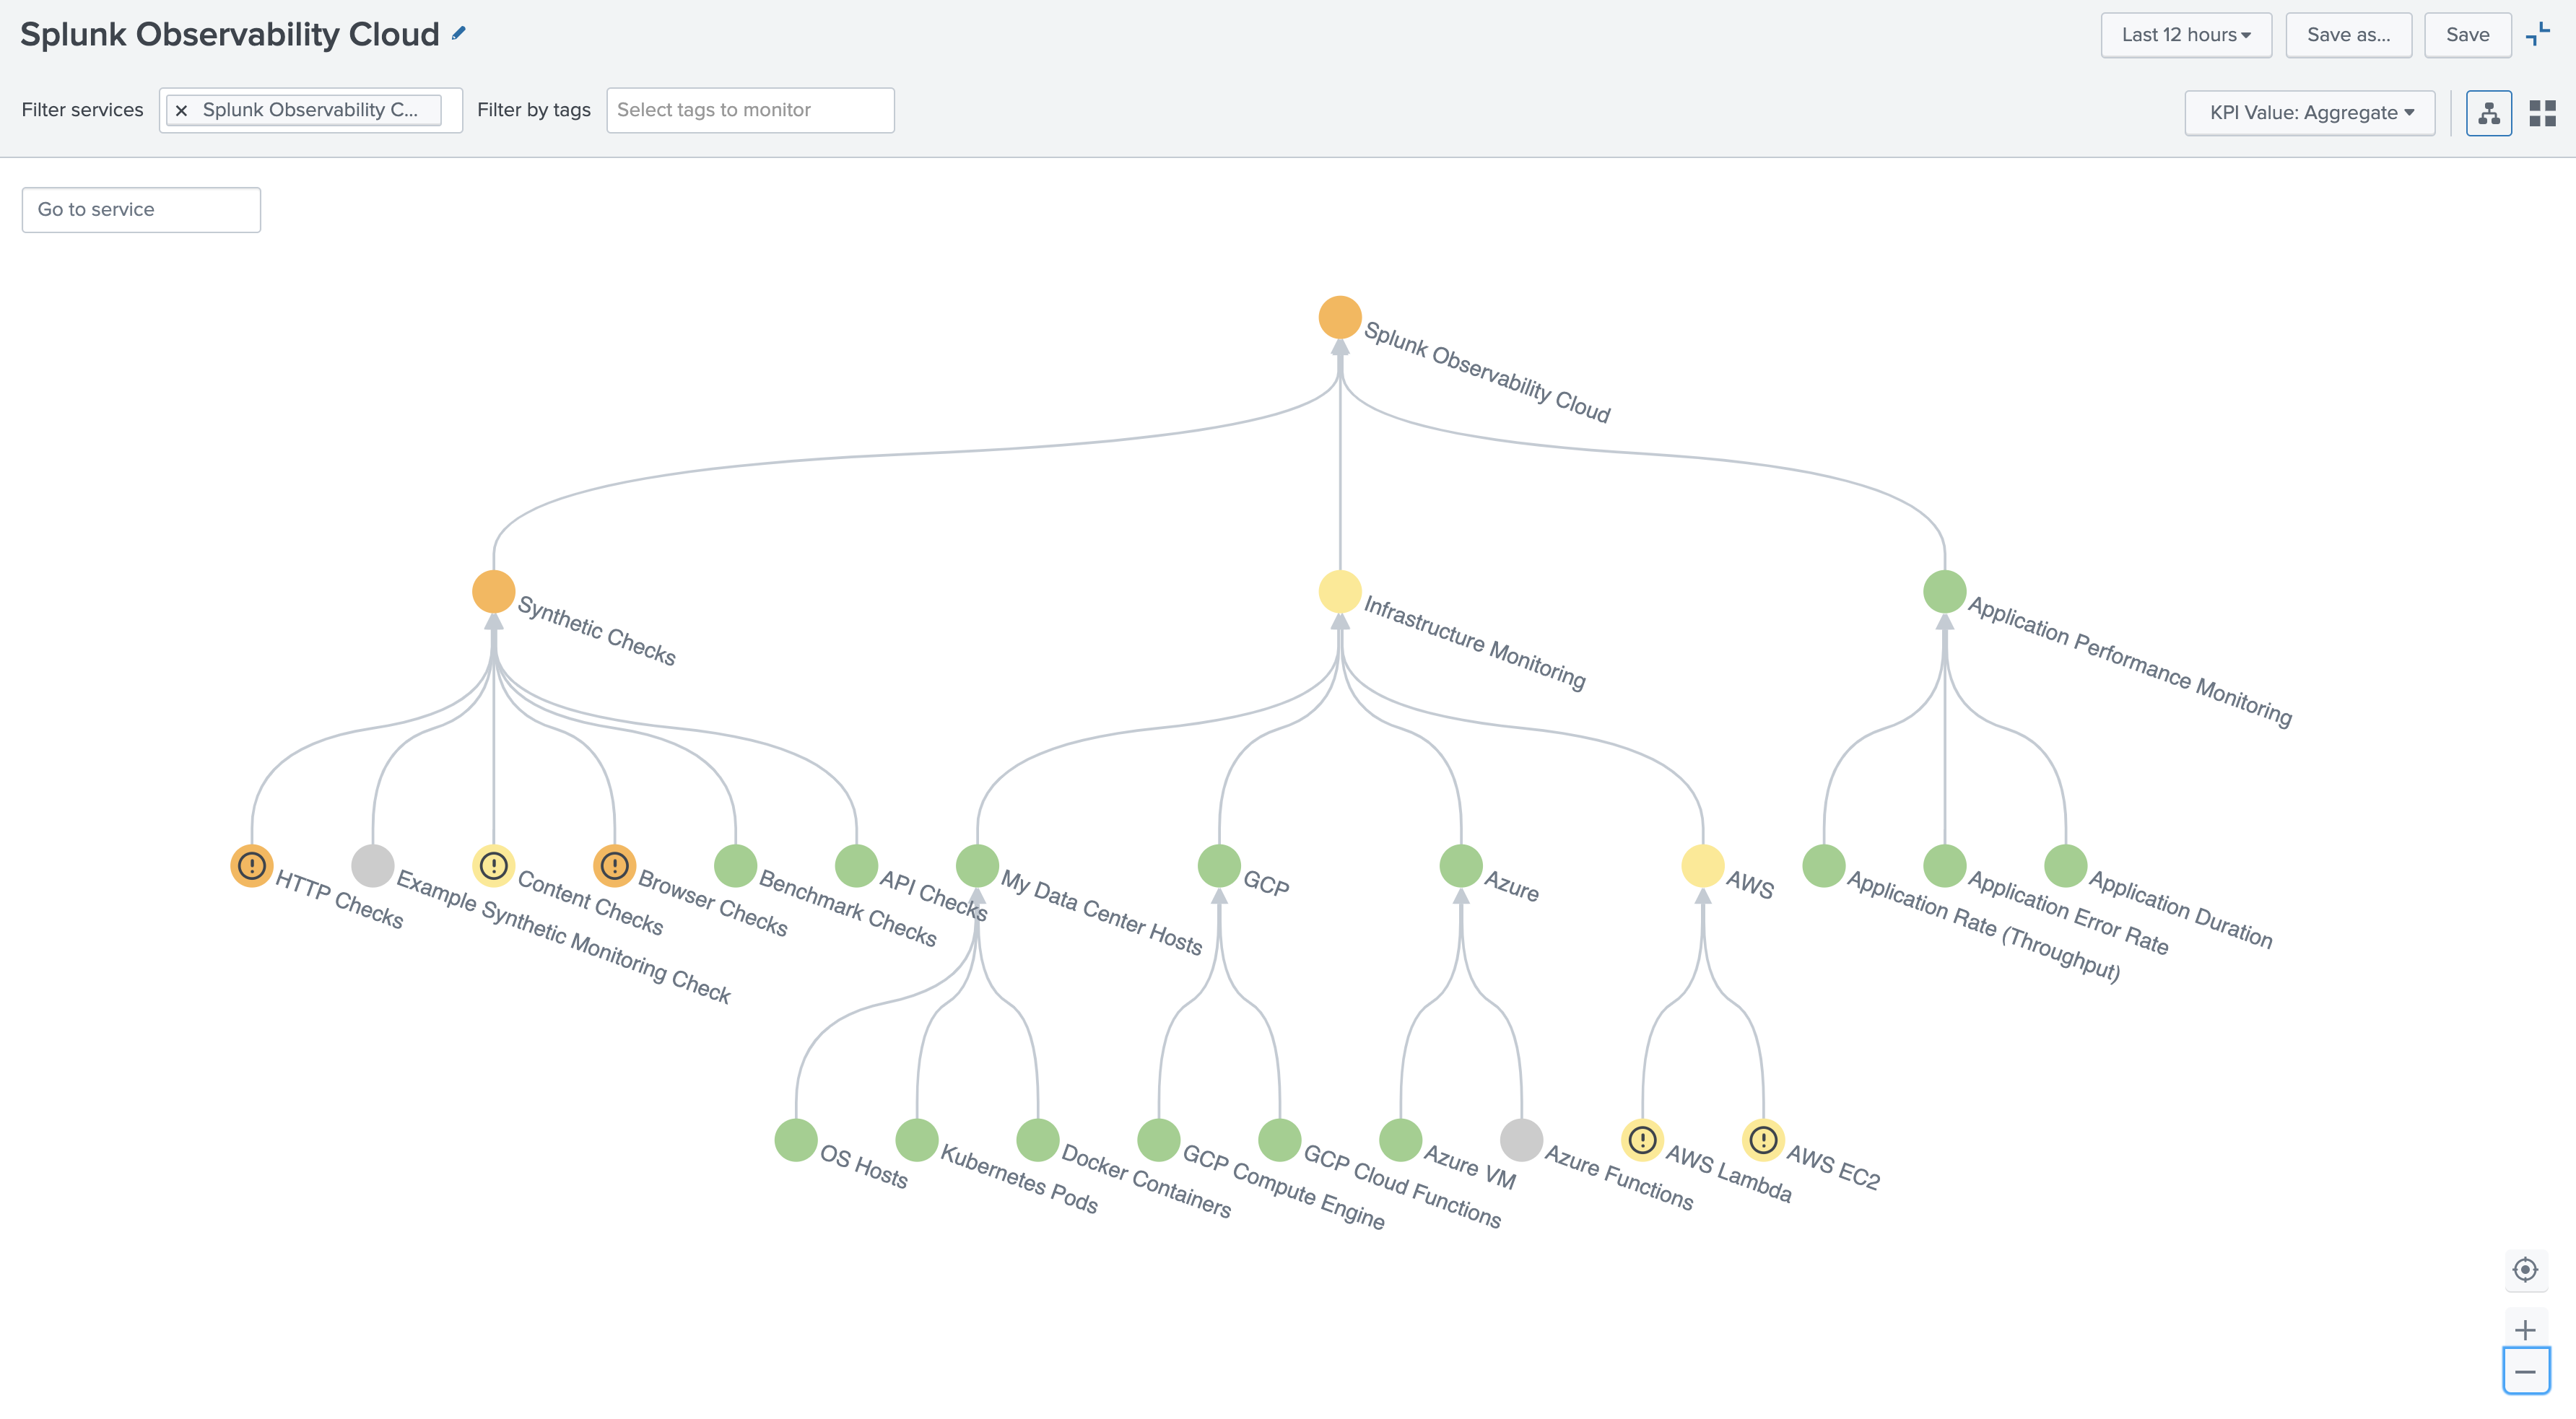Screen dimensions: 2576x1419
Task: Select the API Checks node
Action: (857, 866)
